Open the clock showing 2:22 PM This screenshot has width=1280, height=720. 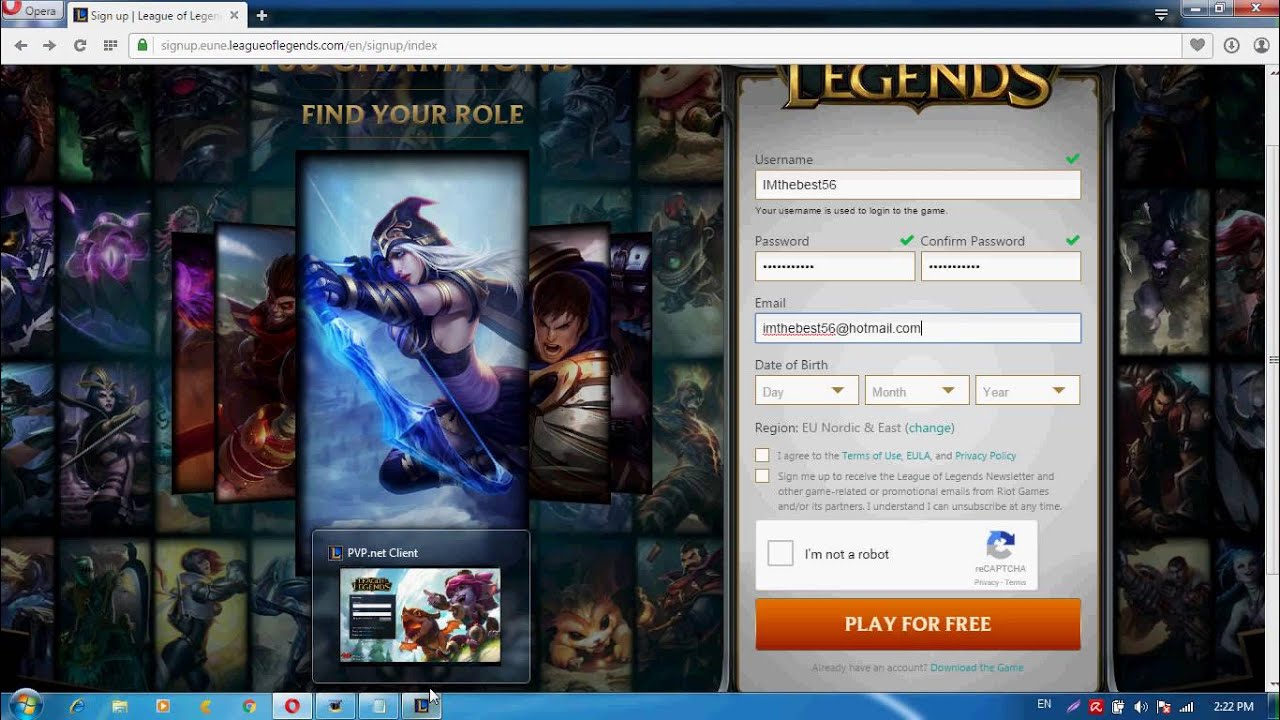click(1232, 706)
